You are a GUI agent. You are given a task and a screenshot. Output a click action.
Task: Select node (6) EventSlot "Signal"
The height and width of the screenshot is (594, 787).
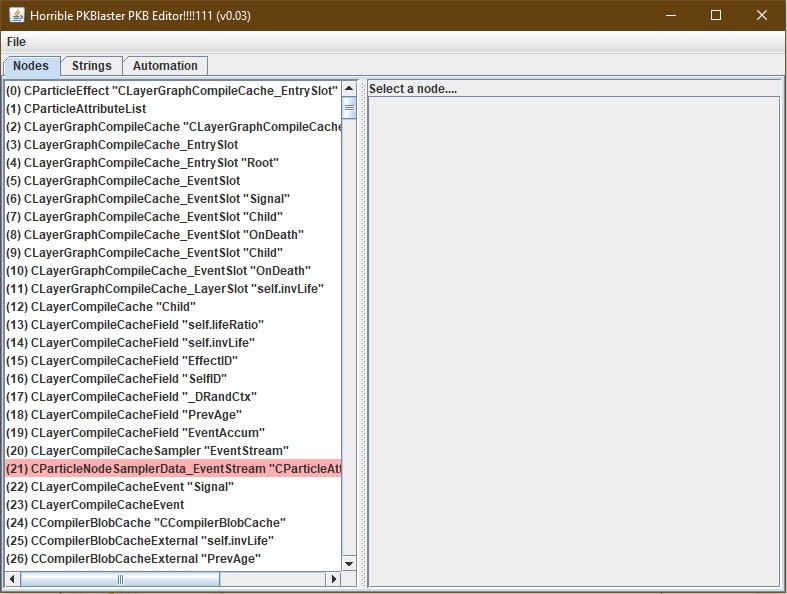(173, 199)
